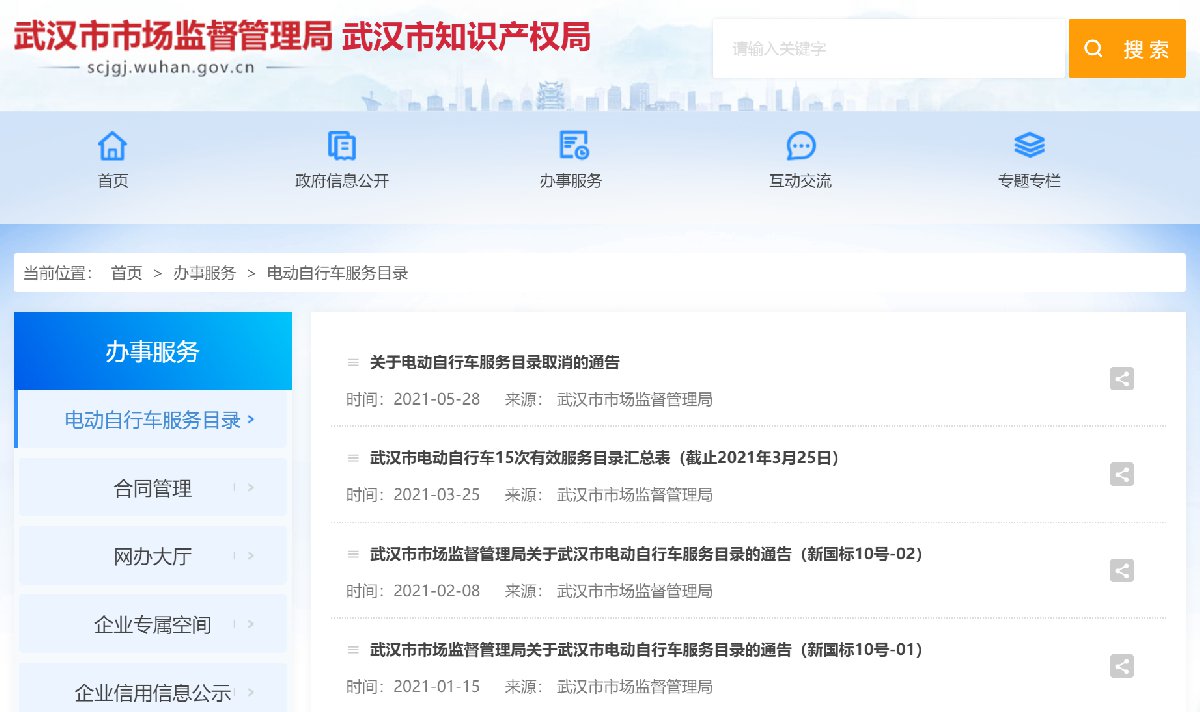Click the 首页 home icon
The height and width of the screenshot is (712, 1200).
coord(113,146)
